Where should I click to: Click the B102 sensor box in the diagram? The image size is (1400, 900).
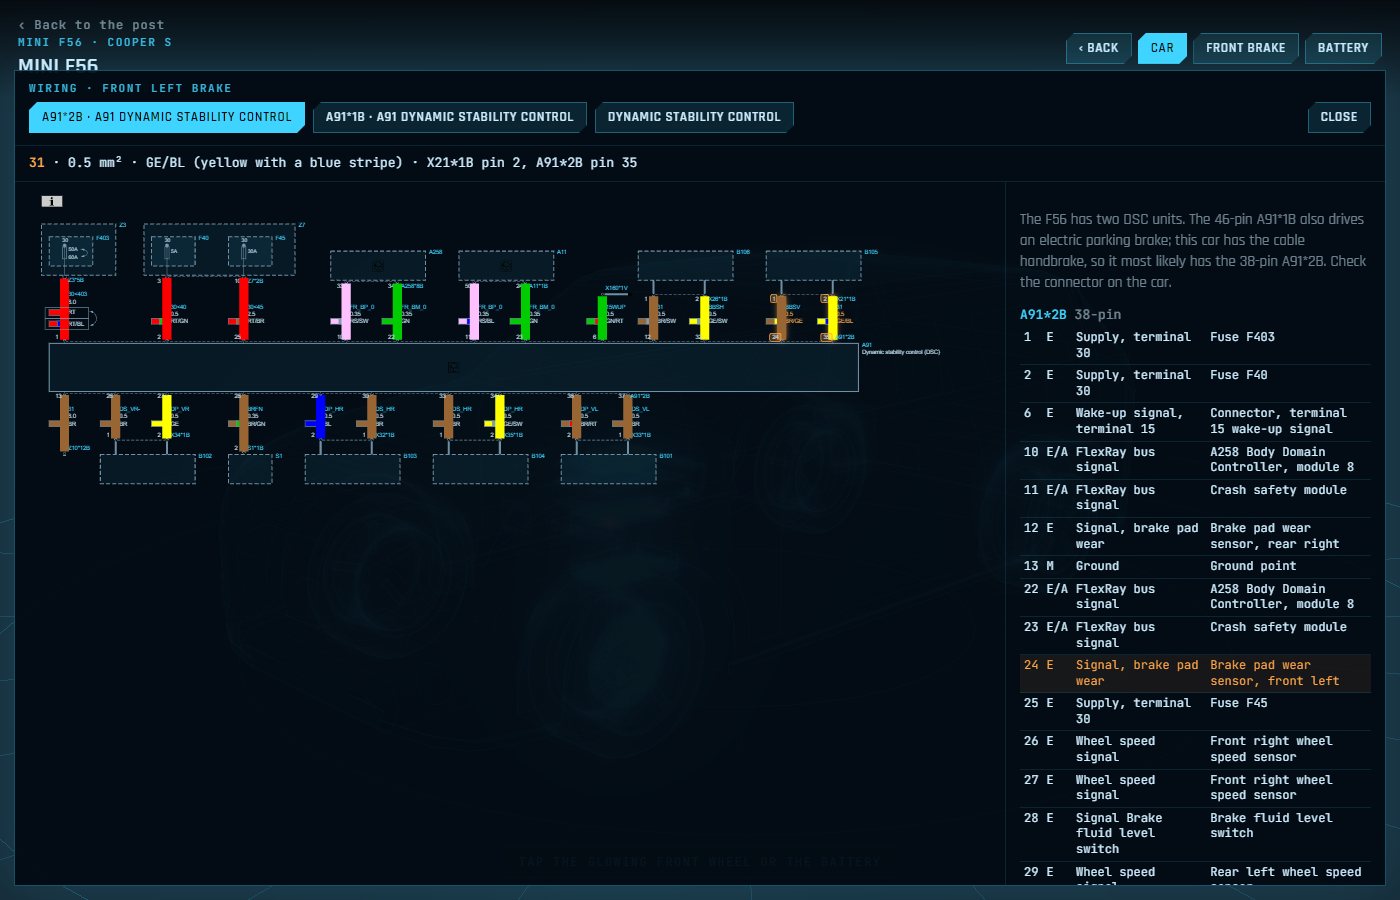point(148,469)
